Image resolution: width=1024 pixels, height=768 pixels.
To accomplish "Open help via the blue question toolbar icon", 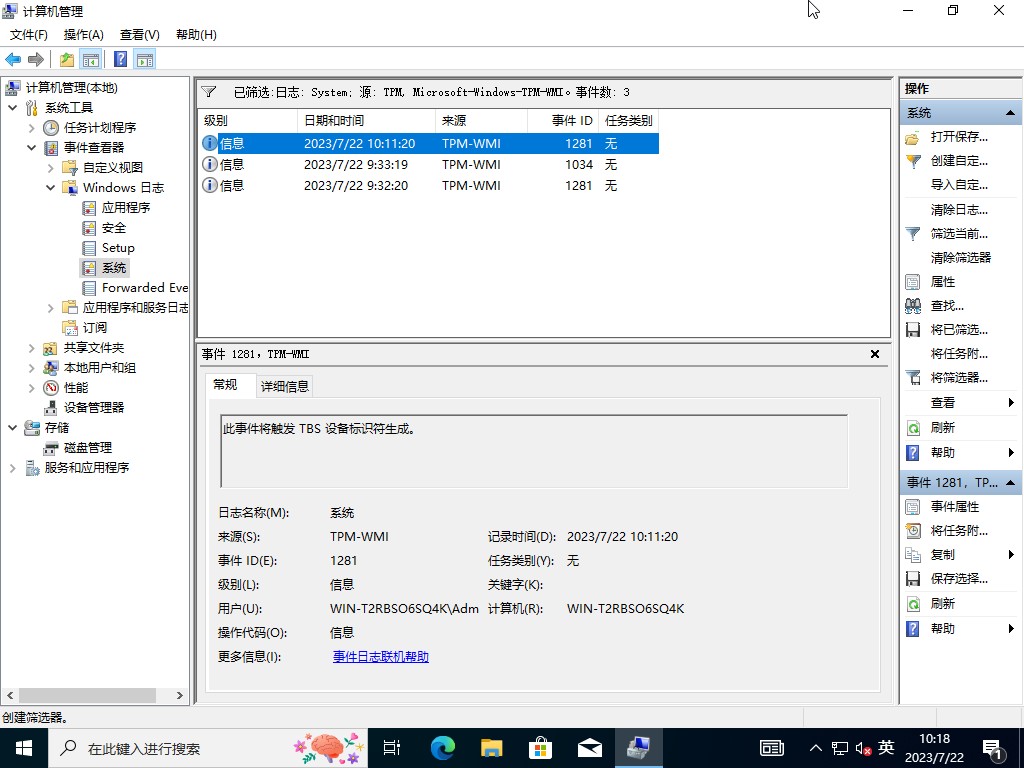I will coord(121,59).
